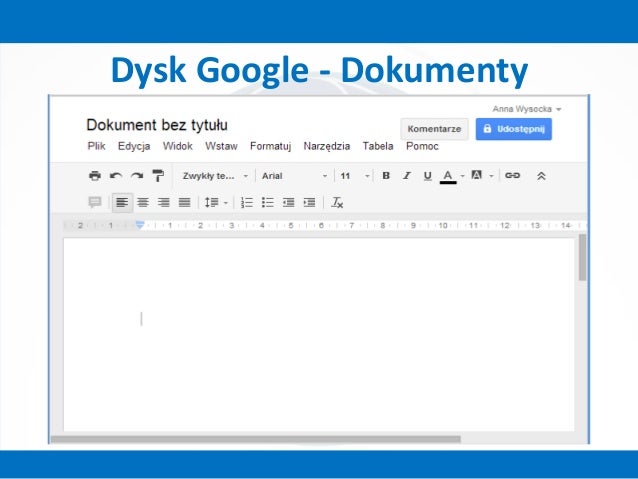This screenshot has height=479, width=638.
Task: Open the Wstaw menu
Action: (x=221, y=146)
